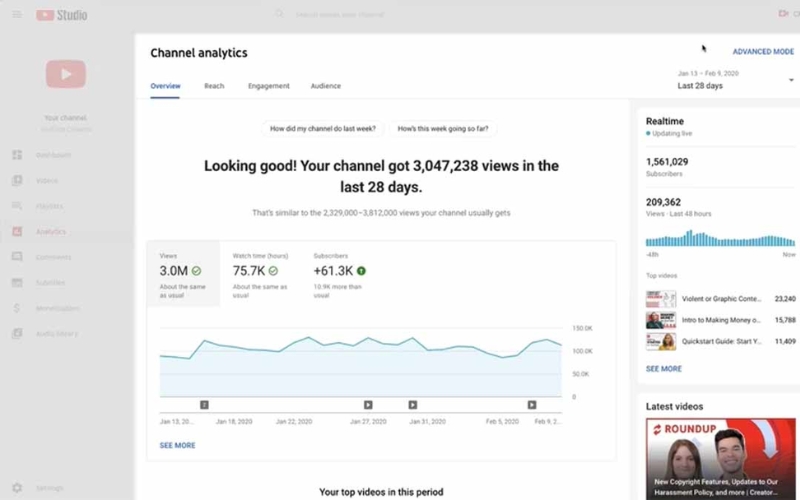Screen dimensions: 800x500
Task: Click 'How did my channel do last week?'
Action: point(322,129)
